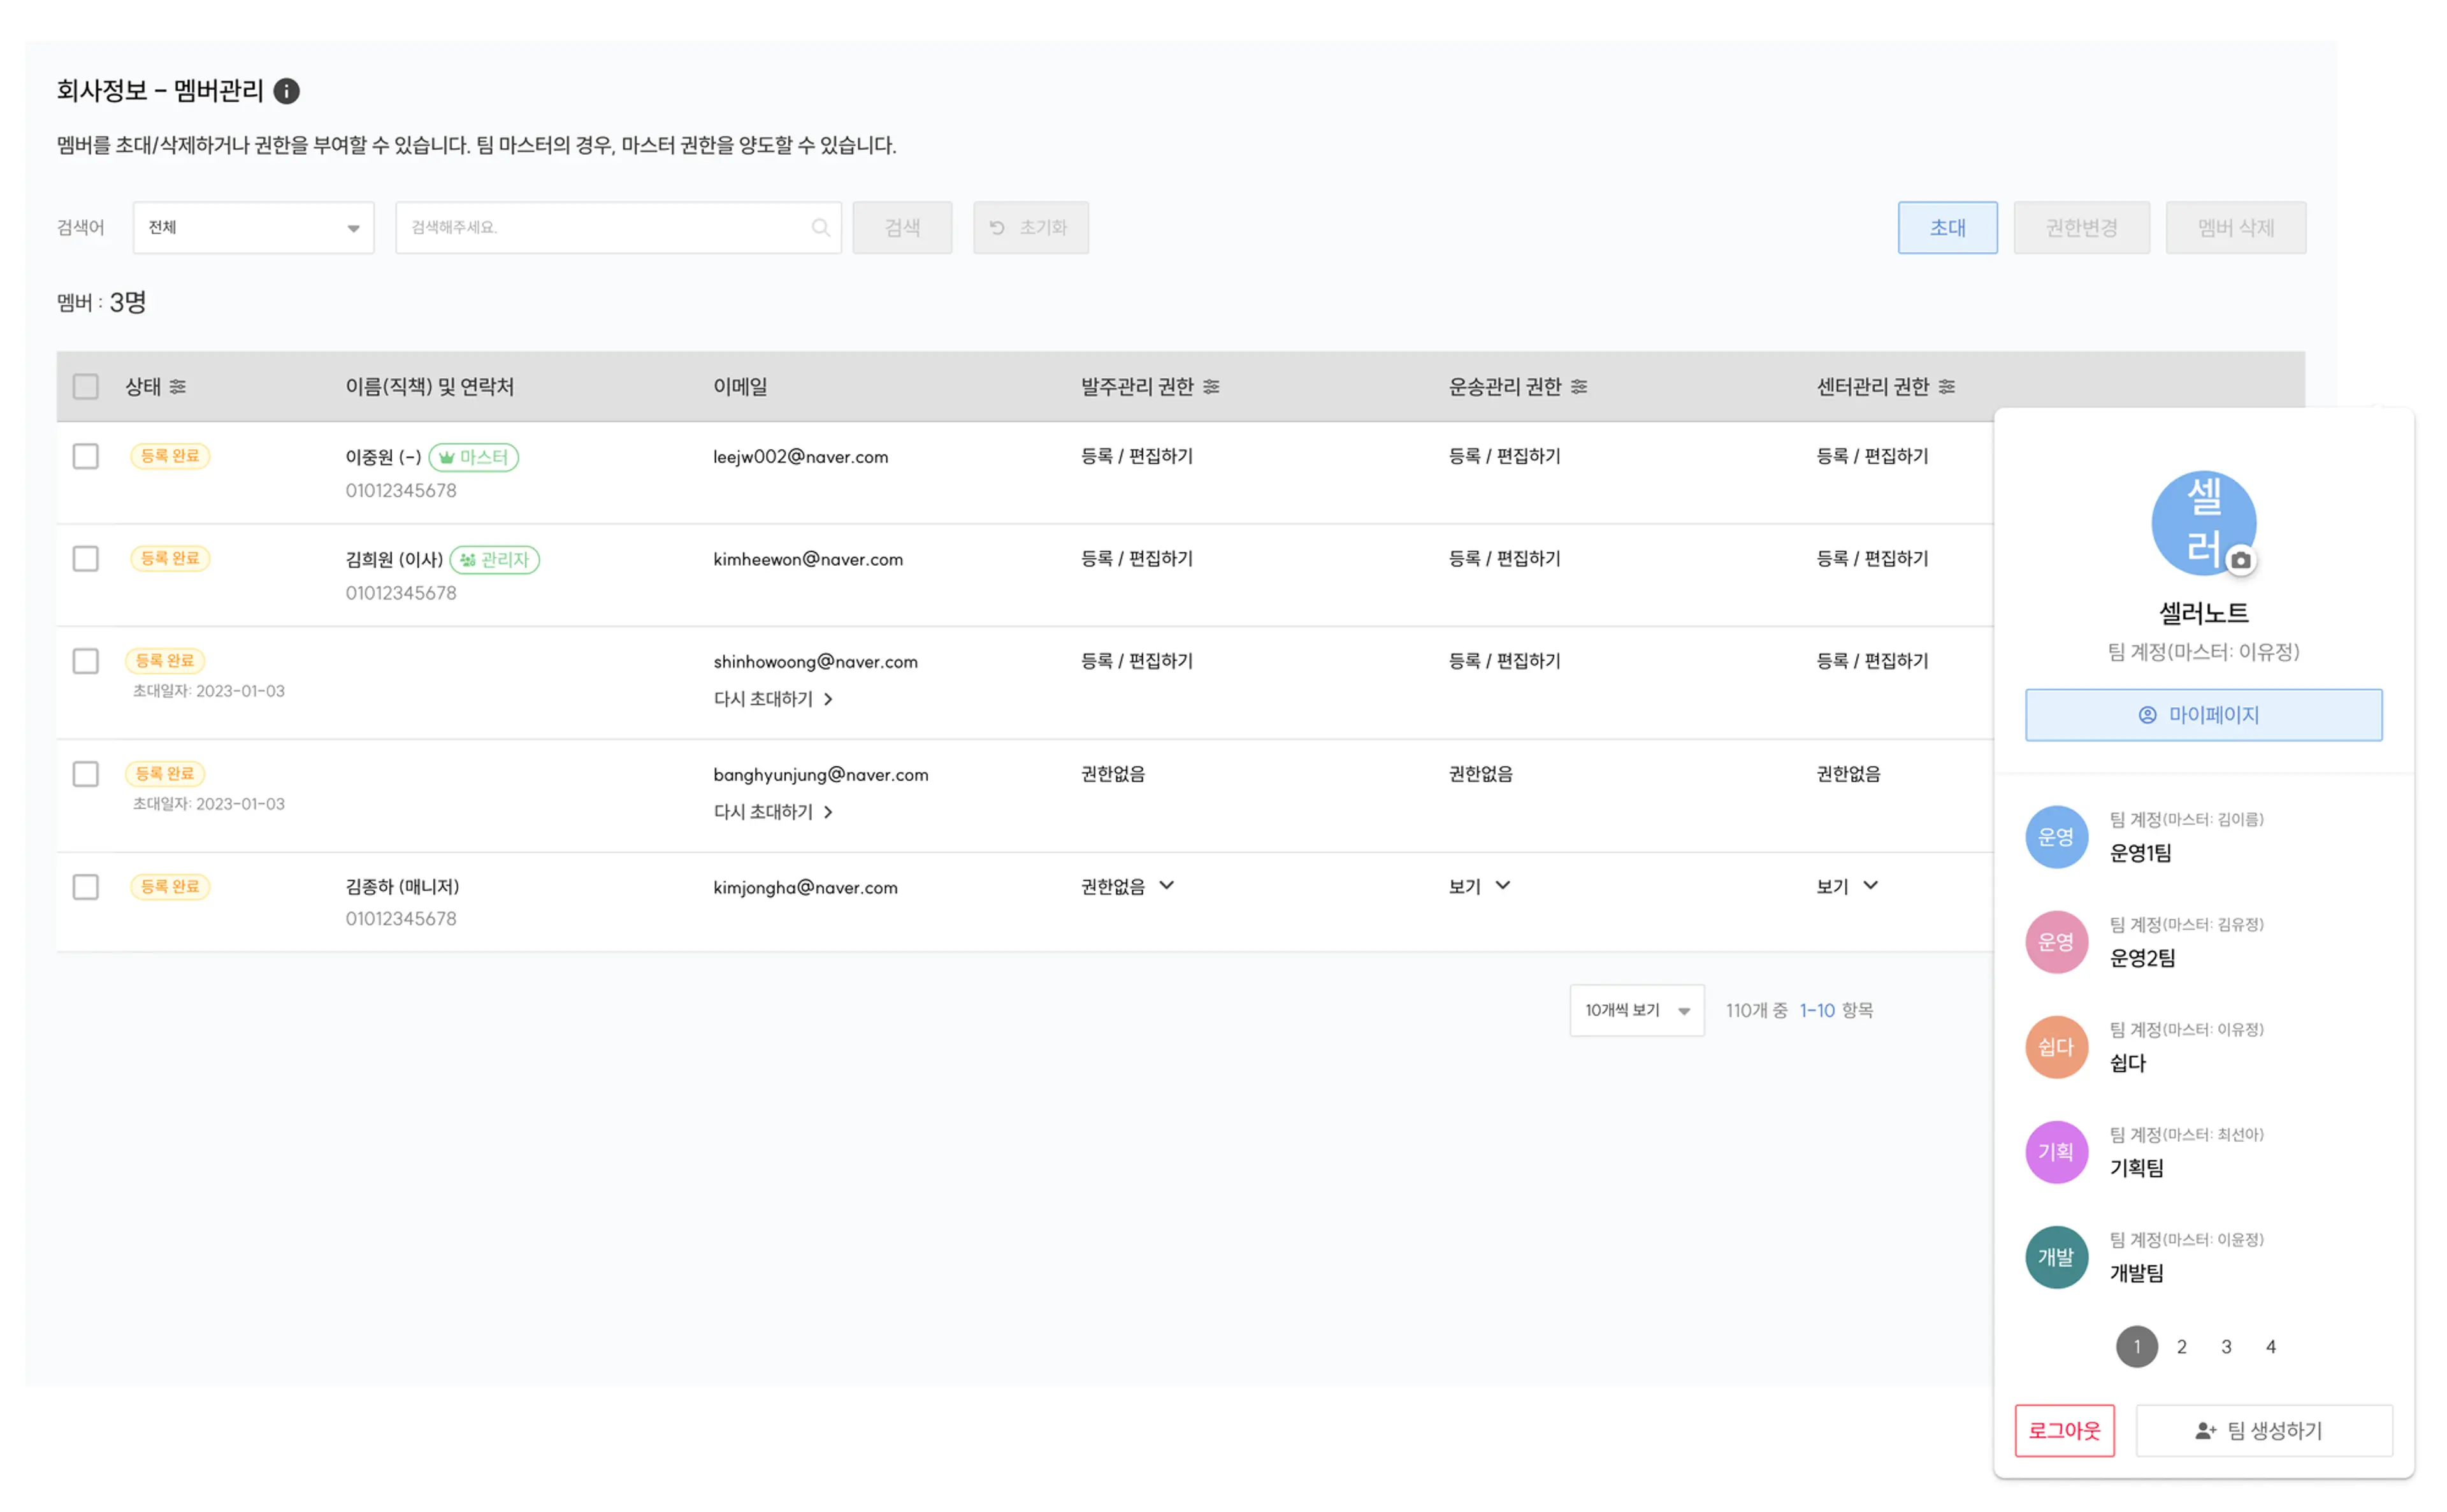Image resolution: width=2447 pixels, height=1512 pixels.
Task: Click the 멤버 삭제 button
Action: (2235, 228)
